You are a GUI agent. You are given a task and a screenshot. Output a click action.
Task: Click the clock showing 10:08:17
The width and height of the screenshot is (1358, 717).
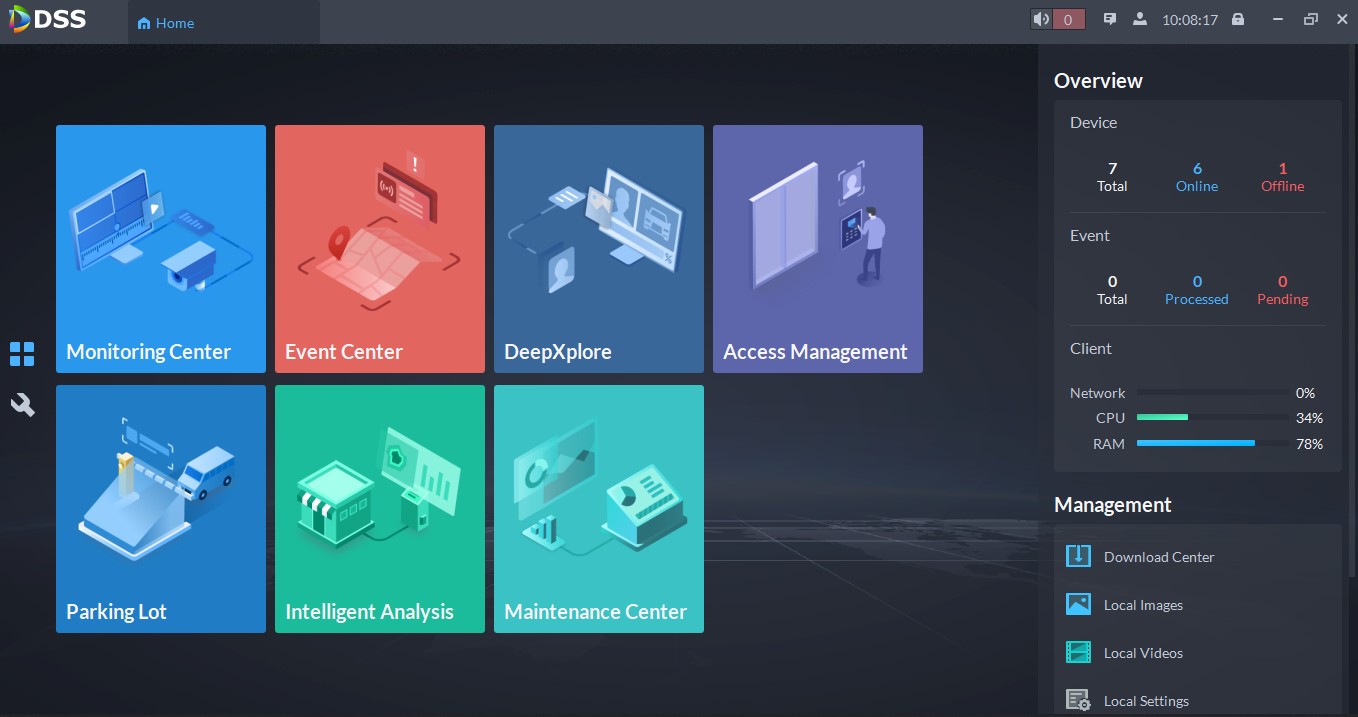click(x=1190, y=20)
